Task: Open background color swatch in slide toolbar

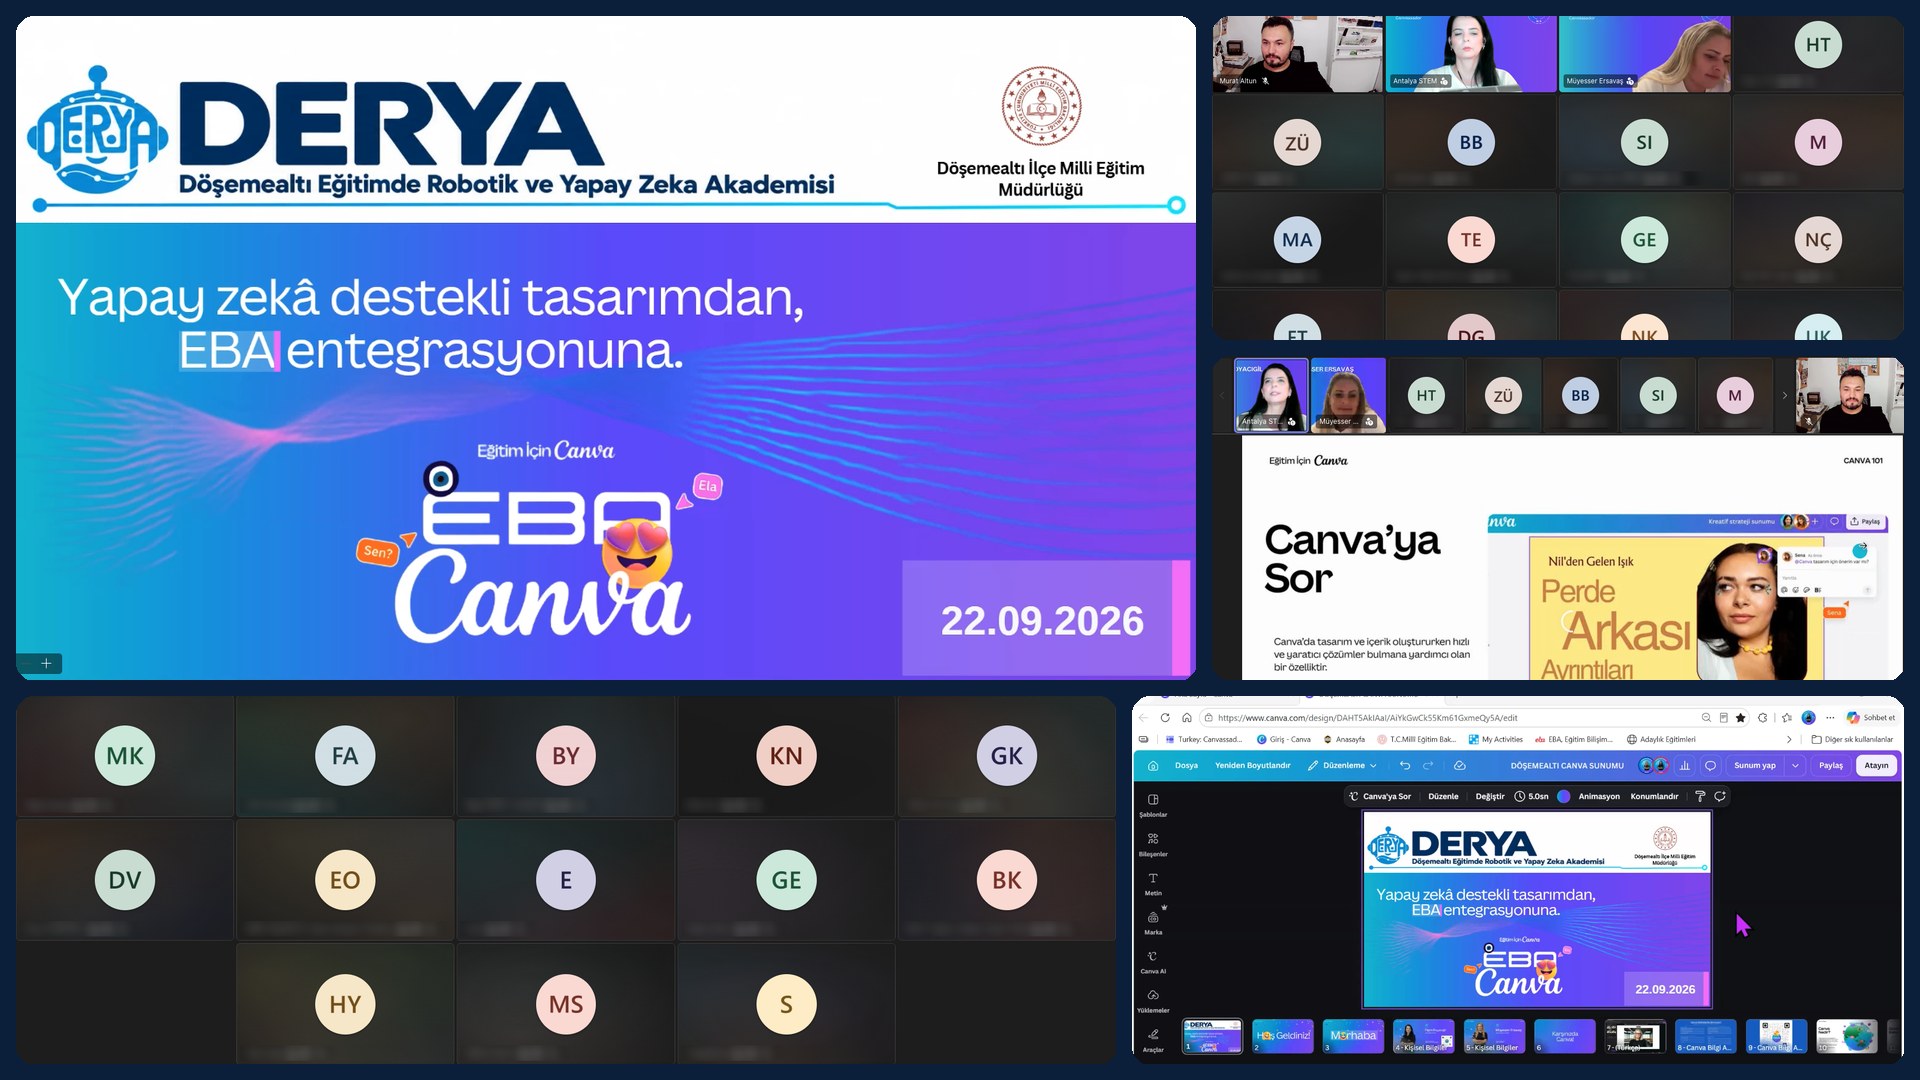Action: point(1564,797)
